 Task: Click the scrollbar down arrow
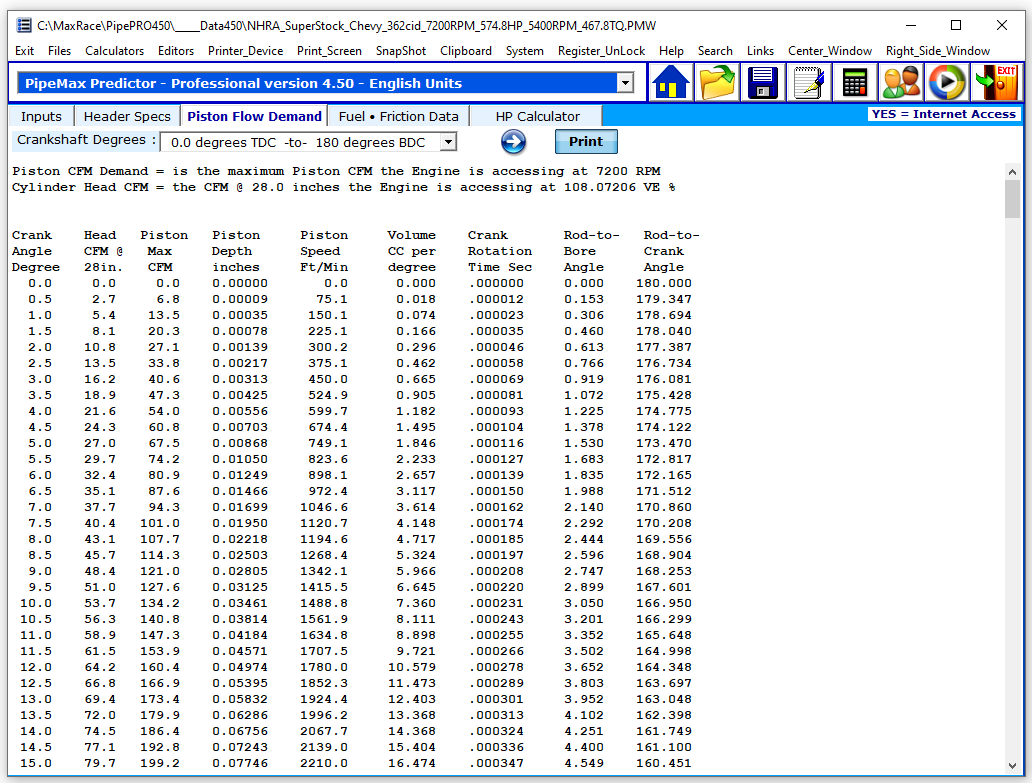tap(1012, 765)
